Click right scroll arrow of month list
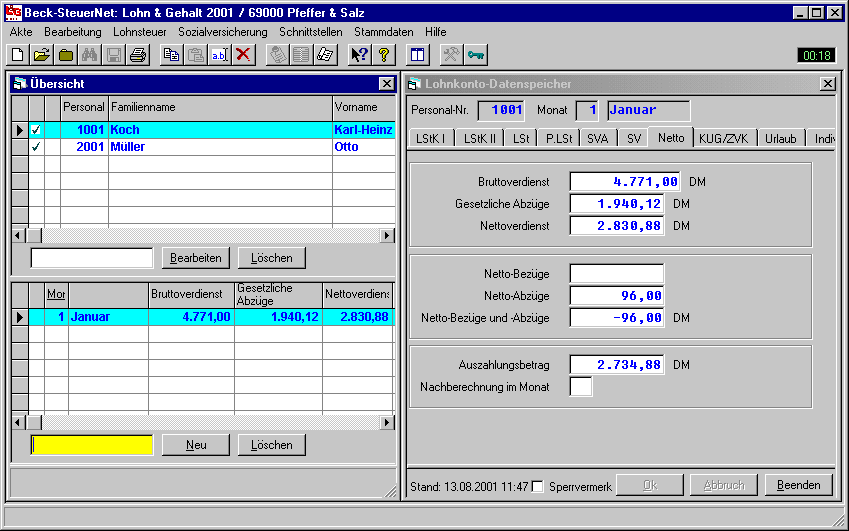This screenshot has height=531, width=849. coord(387,422)
